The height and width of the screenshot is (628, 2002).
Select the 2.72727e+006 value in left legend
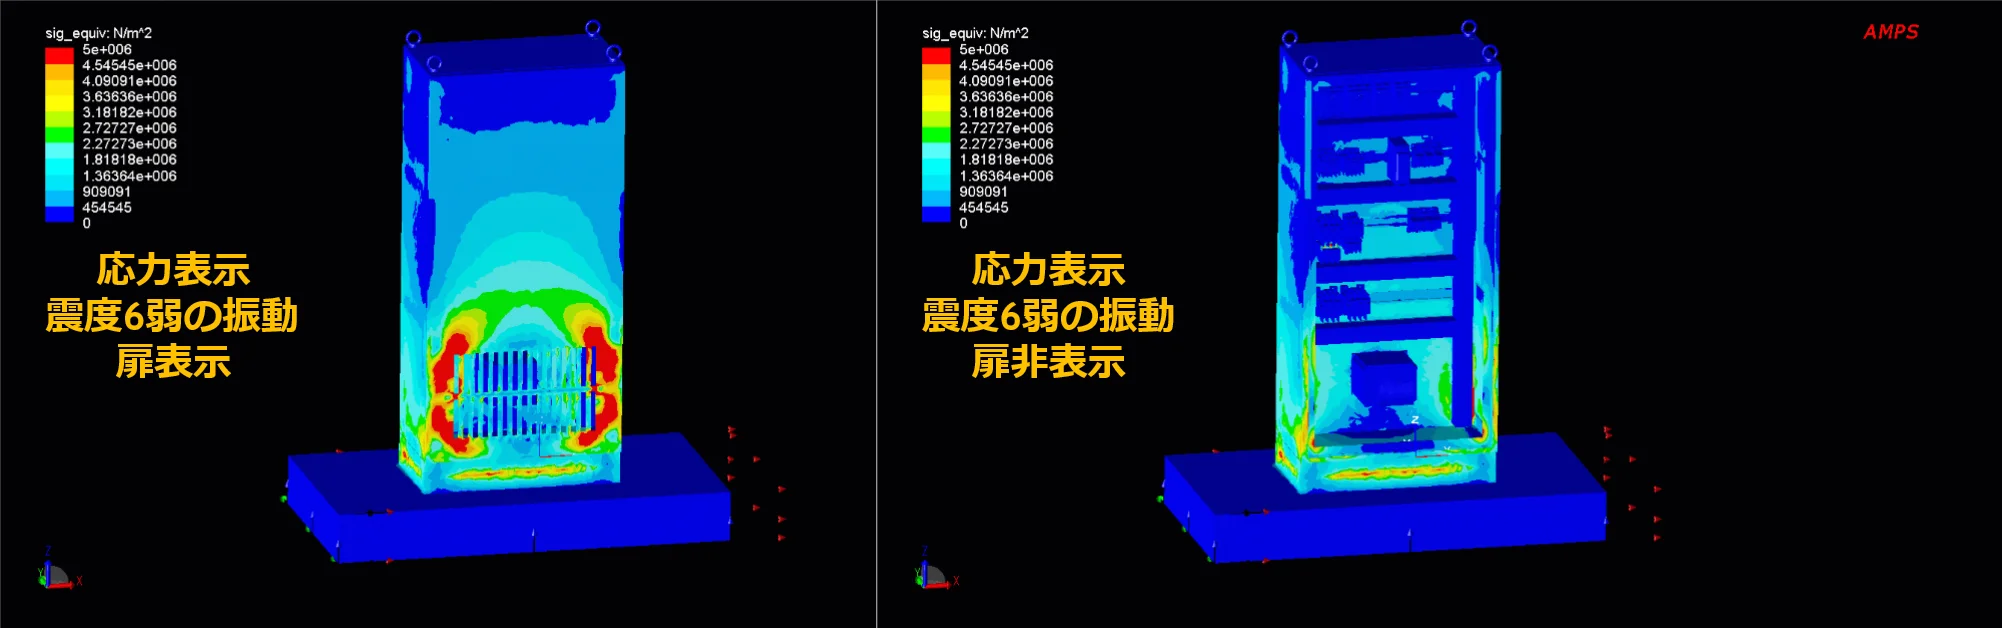coord(129,128)
